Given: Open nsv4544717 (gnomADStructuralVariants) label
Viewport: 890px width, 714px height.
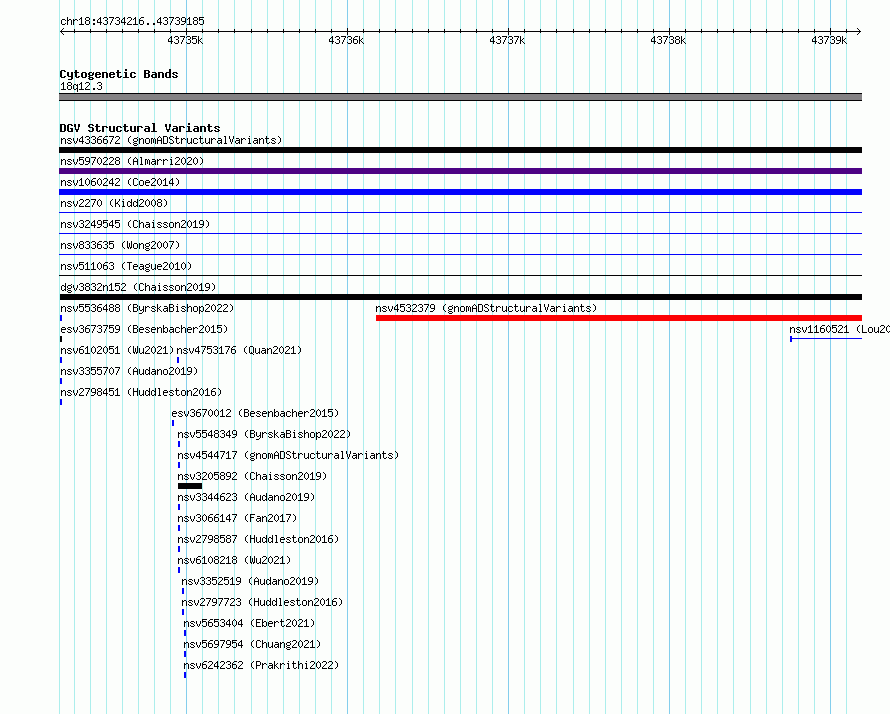Looking at the screenshot, I should pos(288,455).
